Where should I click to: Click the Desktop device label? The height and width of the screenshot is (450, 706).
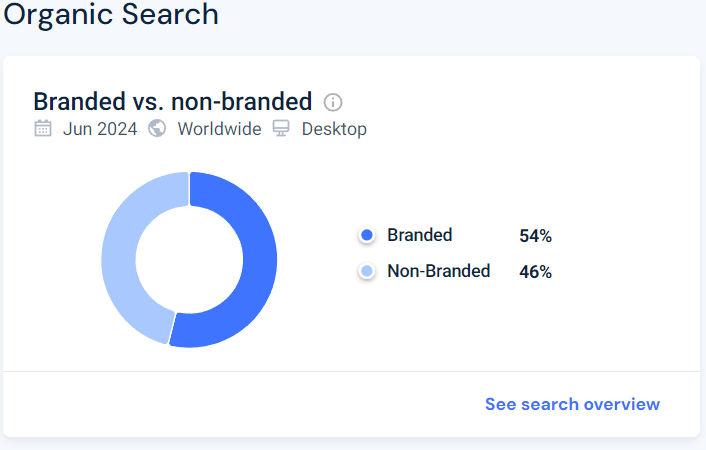tap(334, 129)
